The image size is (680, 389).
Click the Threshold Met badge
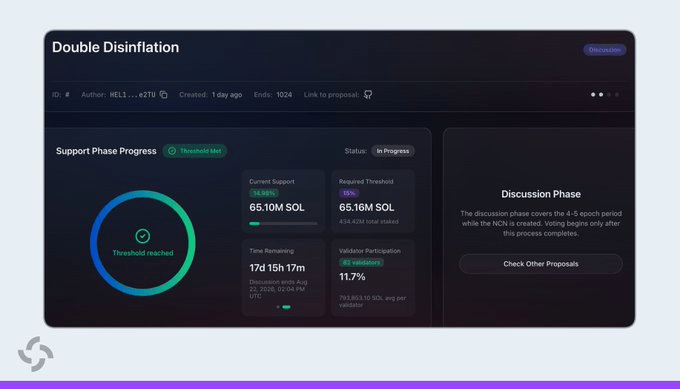tap(195, 151)
